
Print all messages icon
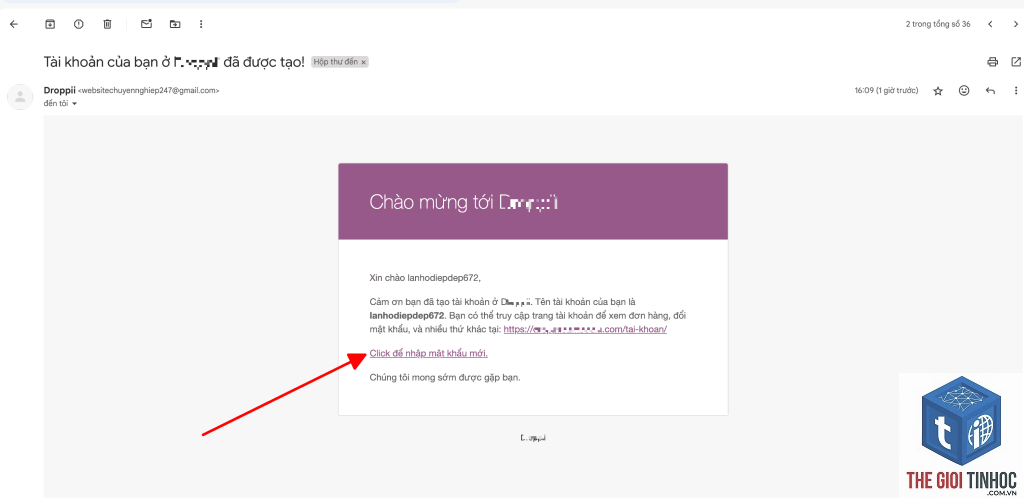click(x=993, y=62)
